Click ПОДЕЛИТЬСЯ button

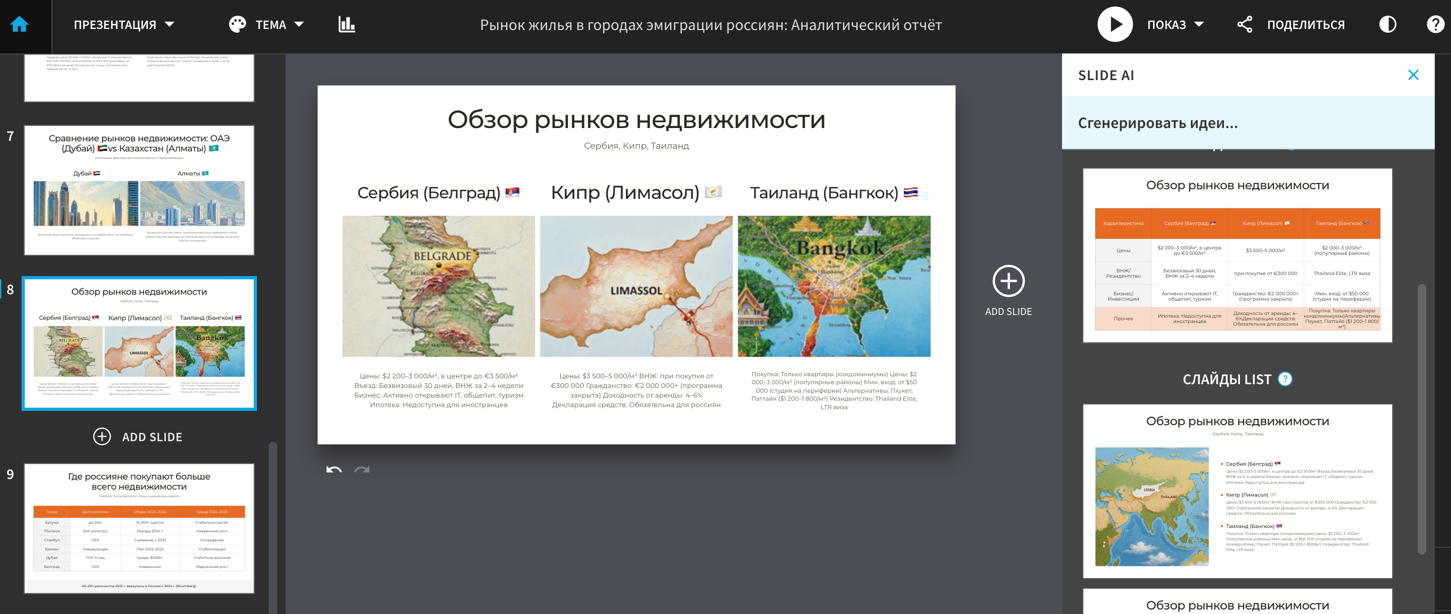pyautogui.click(x=1306, y=25)
